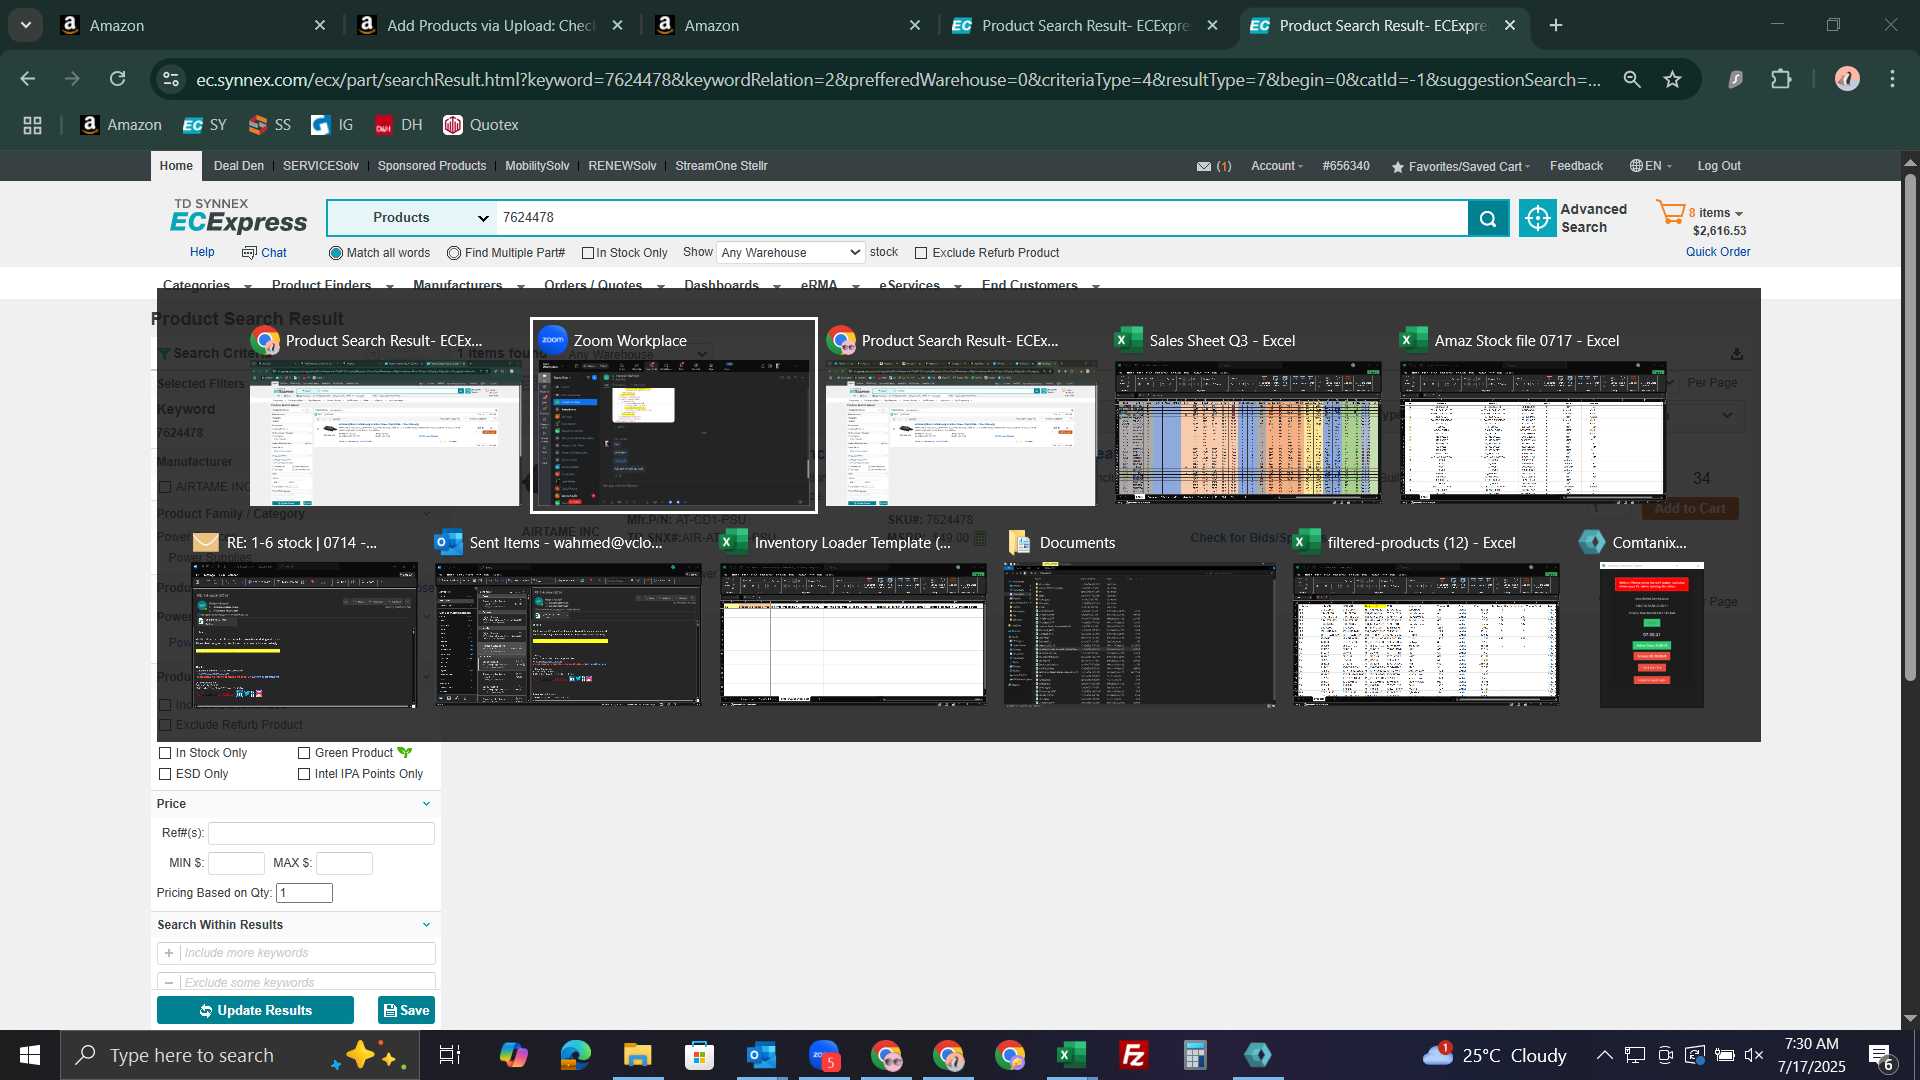Open Home tab in ECExpress nav
This screenshot has width=1920, height=1080.
(x=176, y=166)
